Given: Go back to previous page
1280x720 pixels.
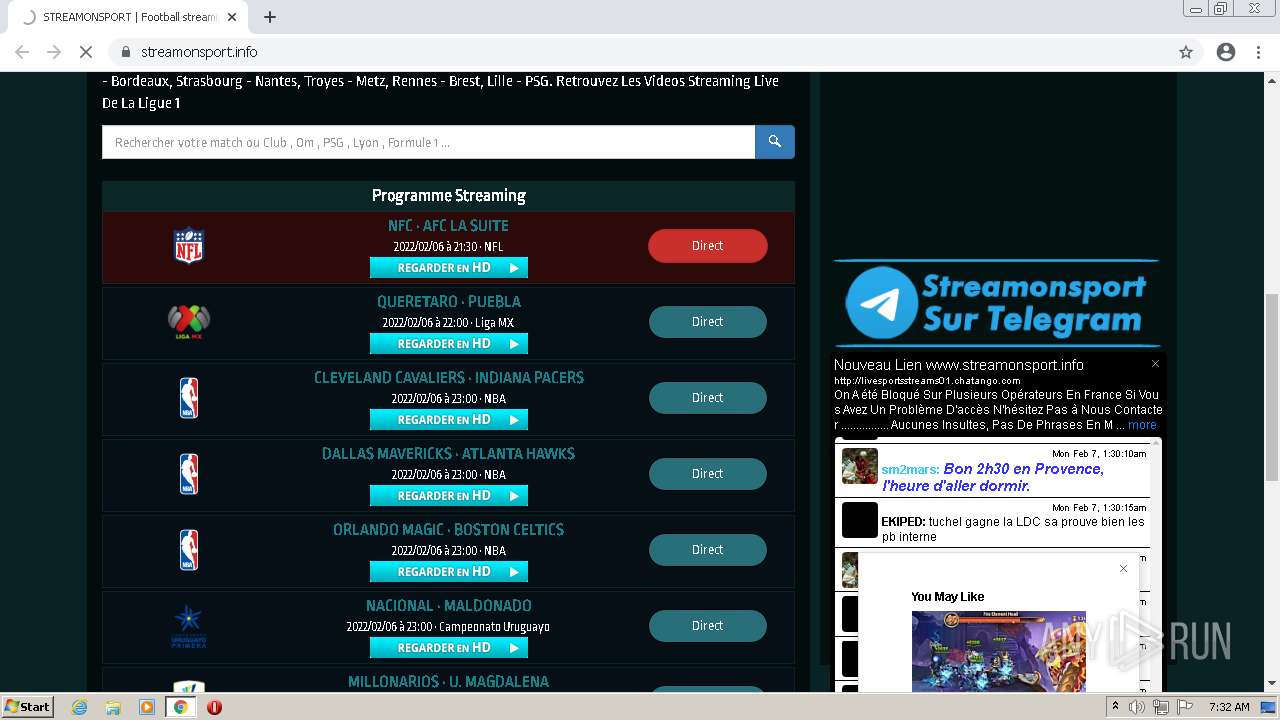Looking at the screenshot, I should point(22,52).
